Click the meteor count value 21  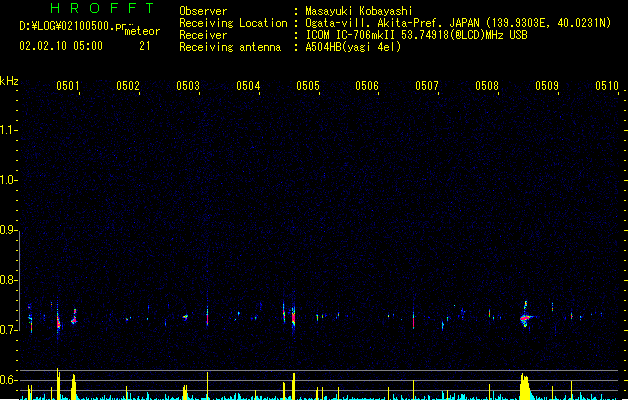pos(145,46)
